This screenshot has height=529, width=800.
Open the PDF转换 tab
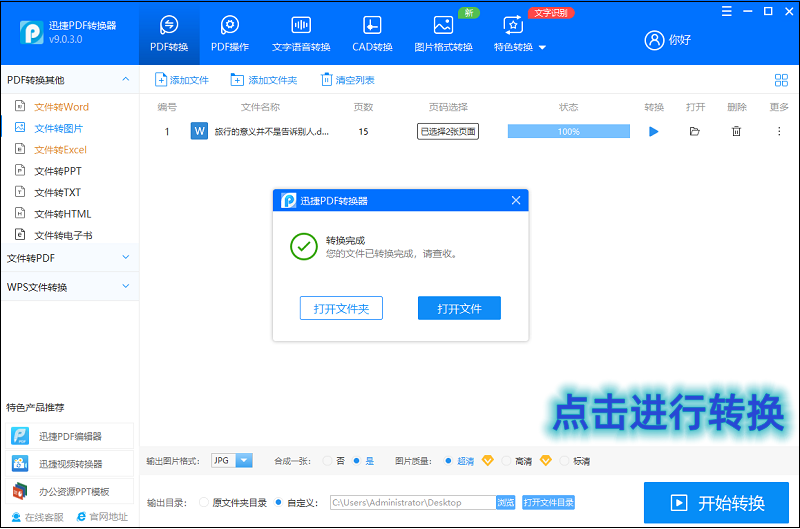[169, 34]
